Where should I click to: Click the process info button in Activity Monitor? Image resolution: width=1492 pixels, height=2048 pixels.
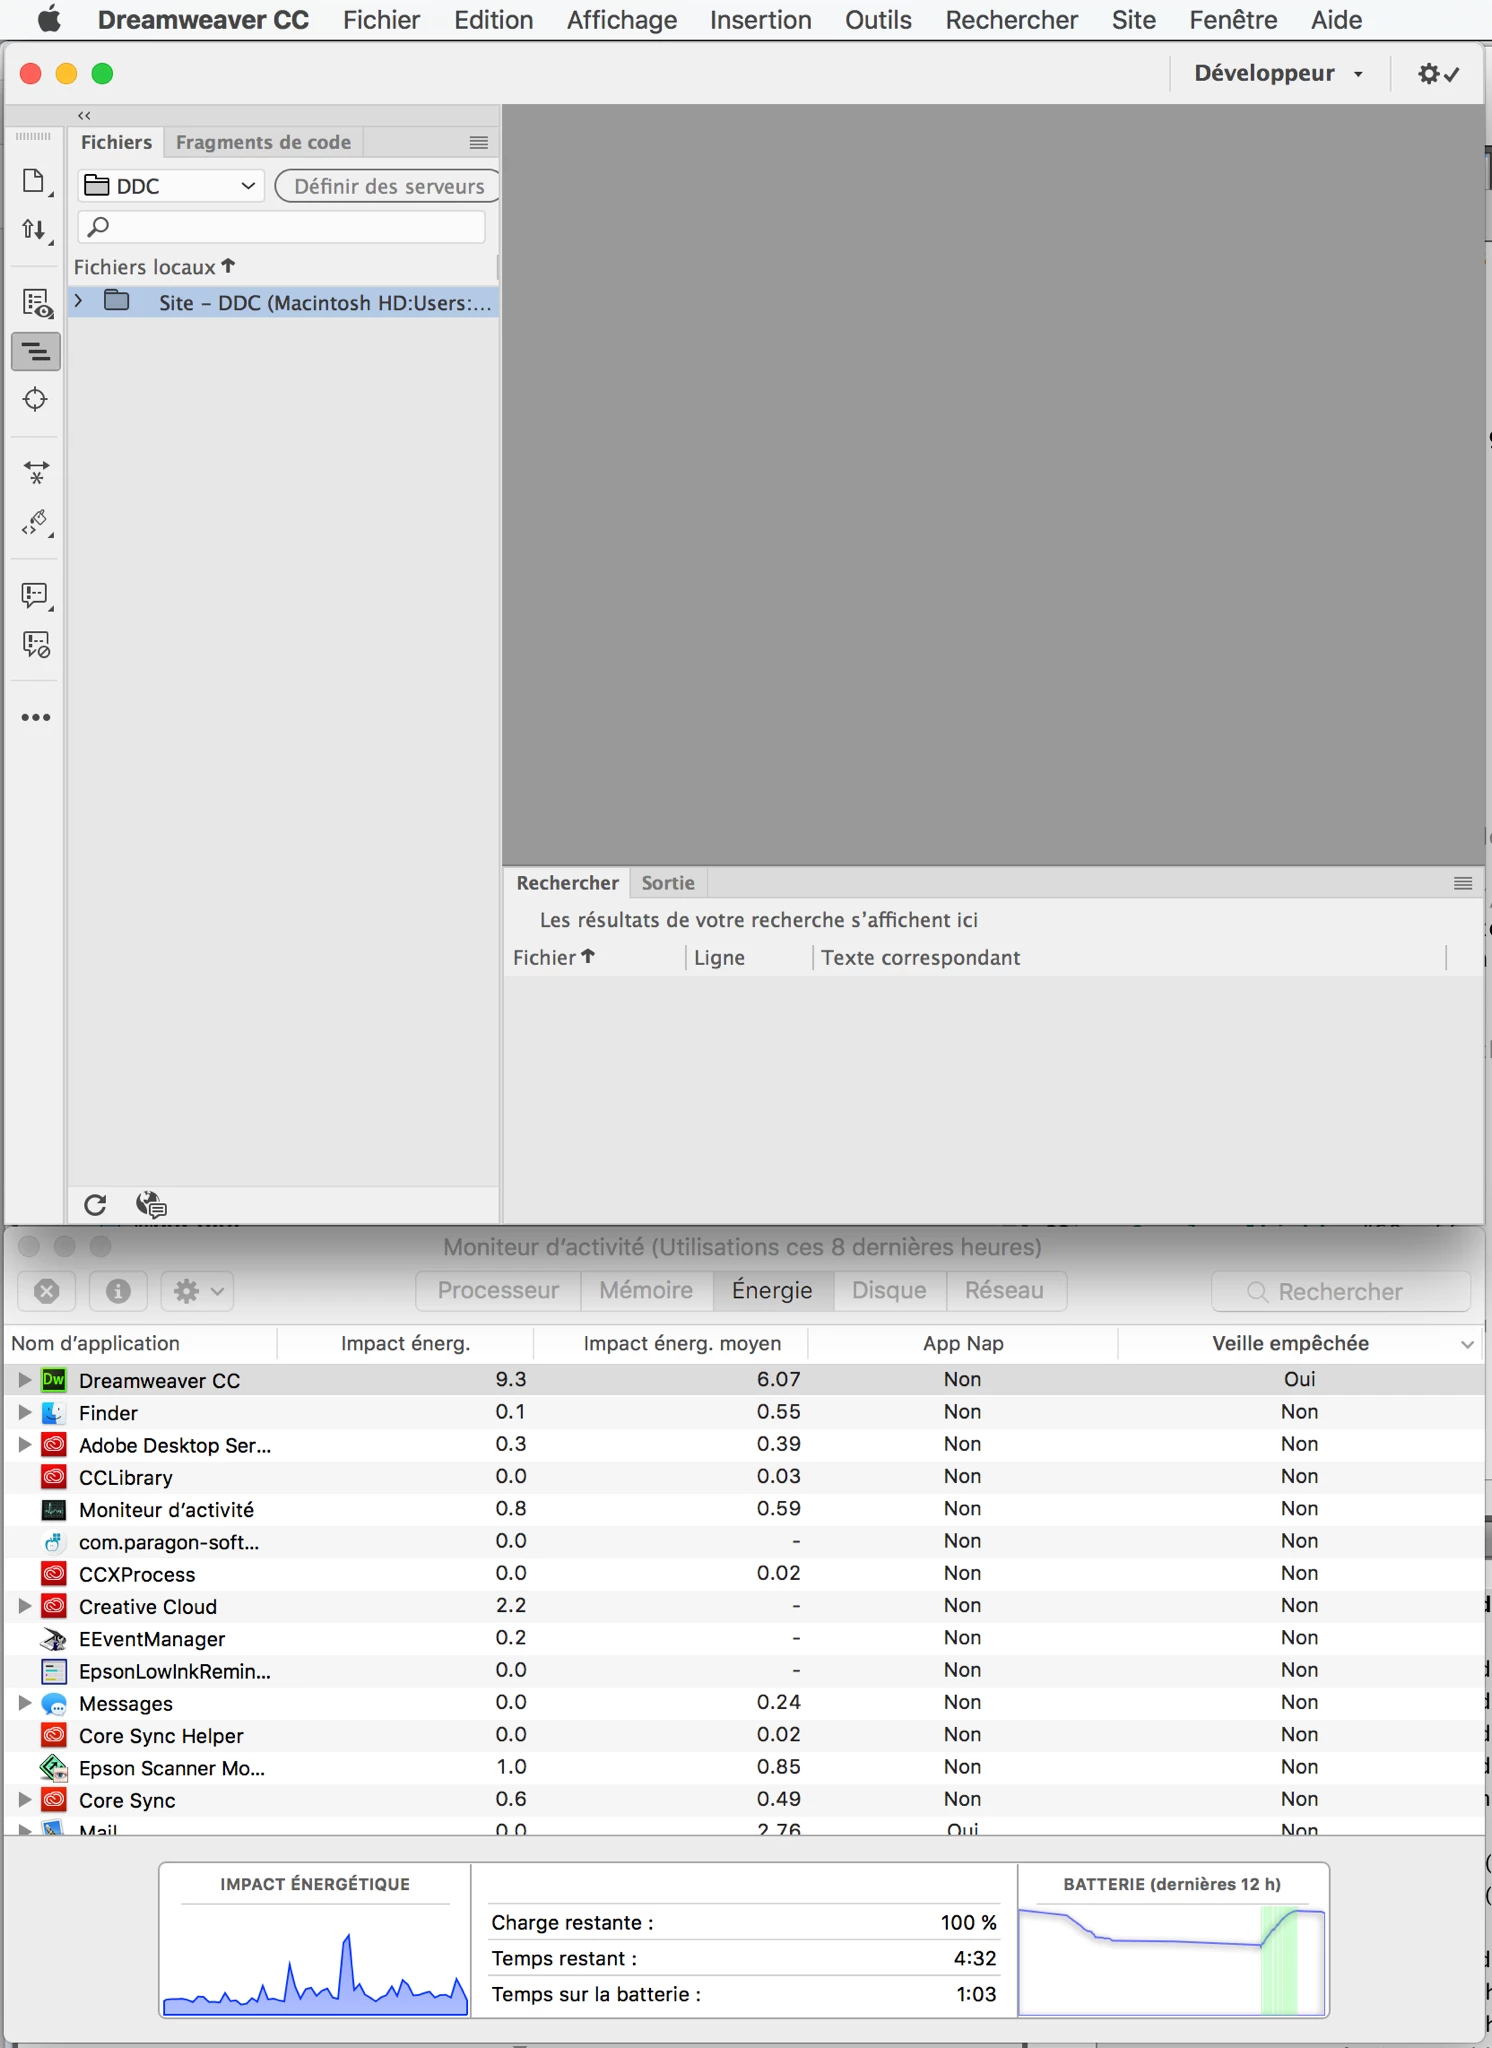[x=118, y=1291]
